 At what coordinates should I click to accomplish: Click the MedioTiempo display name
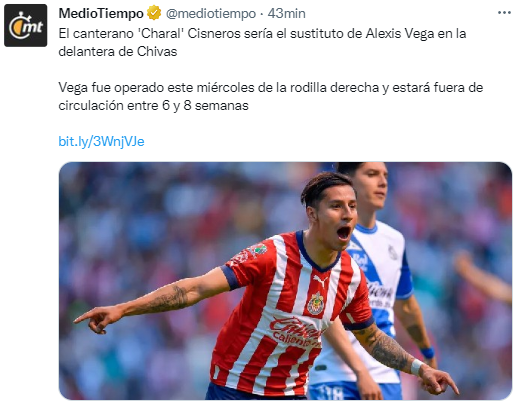[x=101, y=13]
